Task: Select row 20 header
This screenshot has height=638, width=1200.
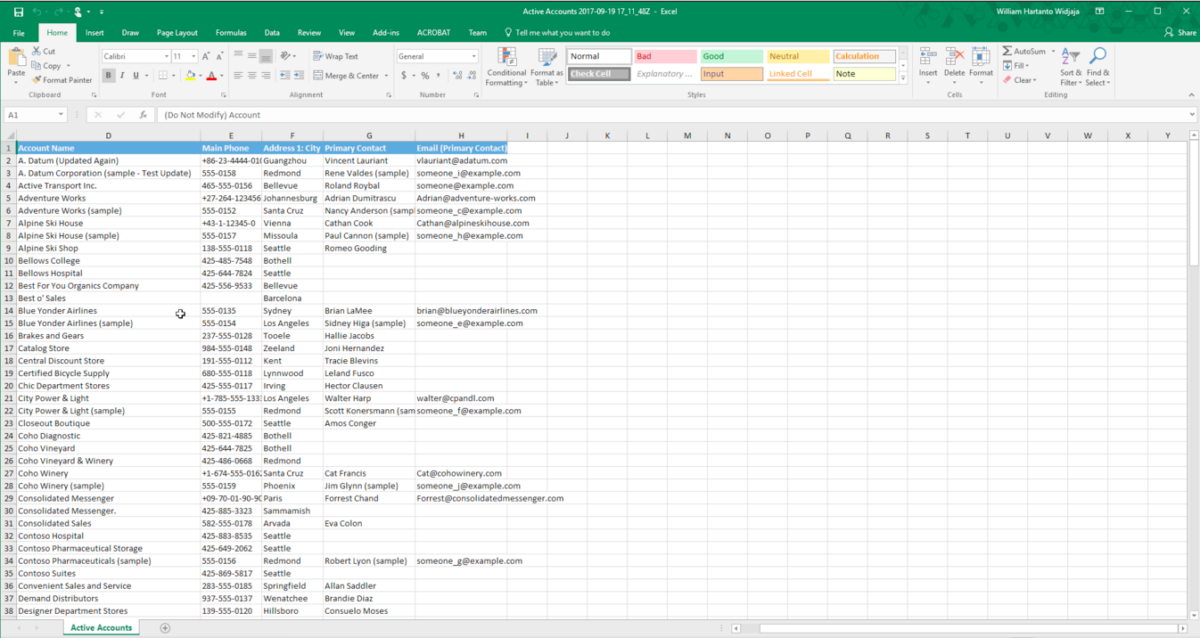Action: coord(8,386)
